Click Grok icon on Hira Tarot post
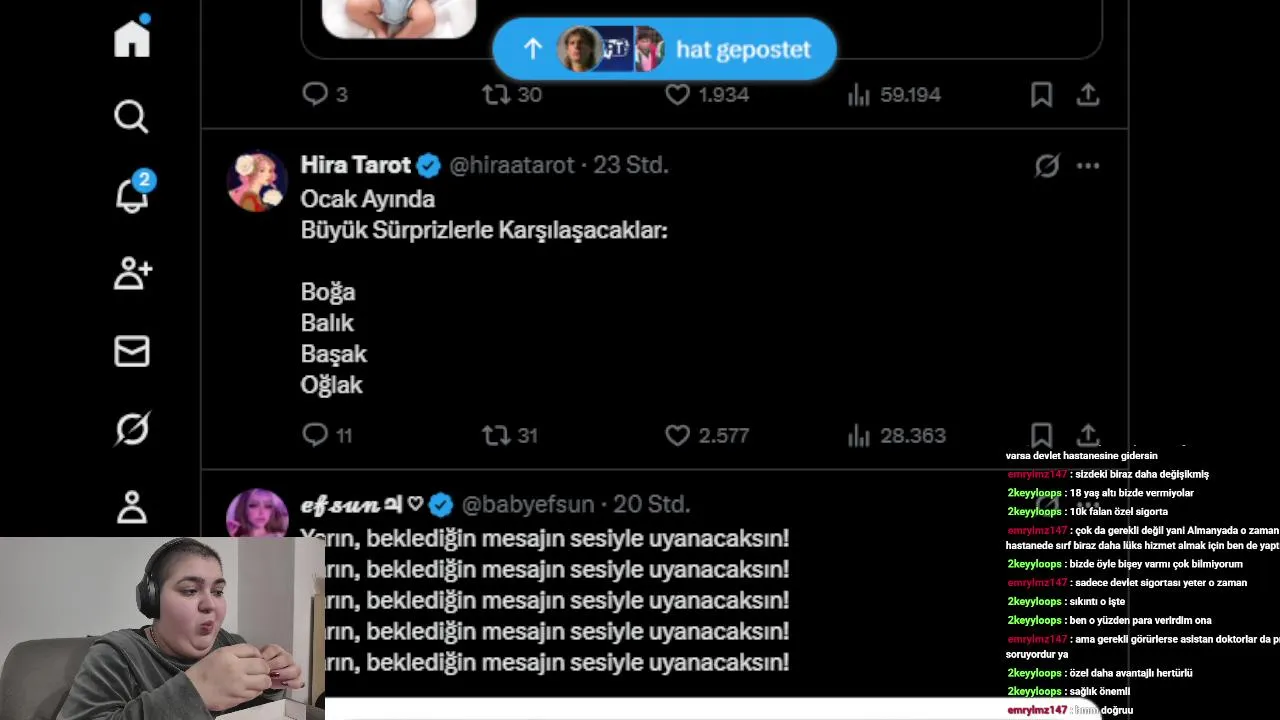Image resolution: width=1280 pixels, height=720 pixels. click(x=1046, y=166)
